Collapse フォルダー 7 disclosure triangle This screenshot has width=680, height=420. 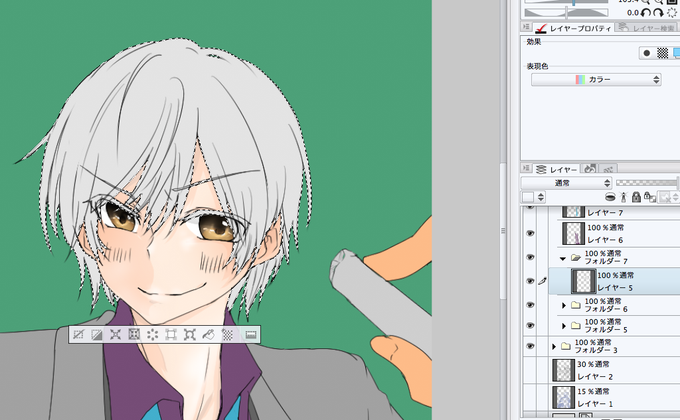tap(563, 259)
